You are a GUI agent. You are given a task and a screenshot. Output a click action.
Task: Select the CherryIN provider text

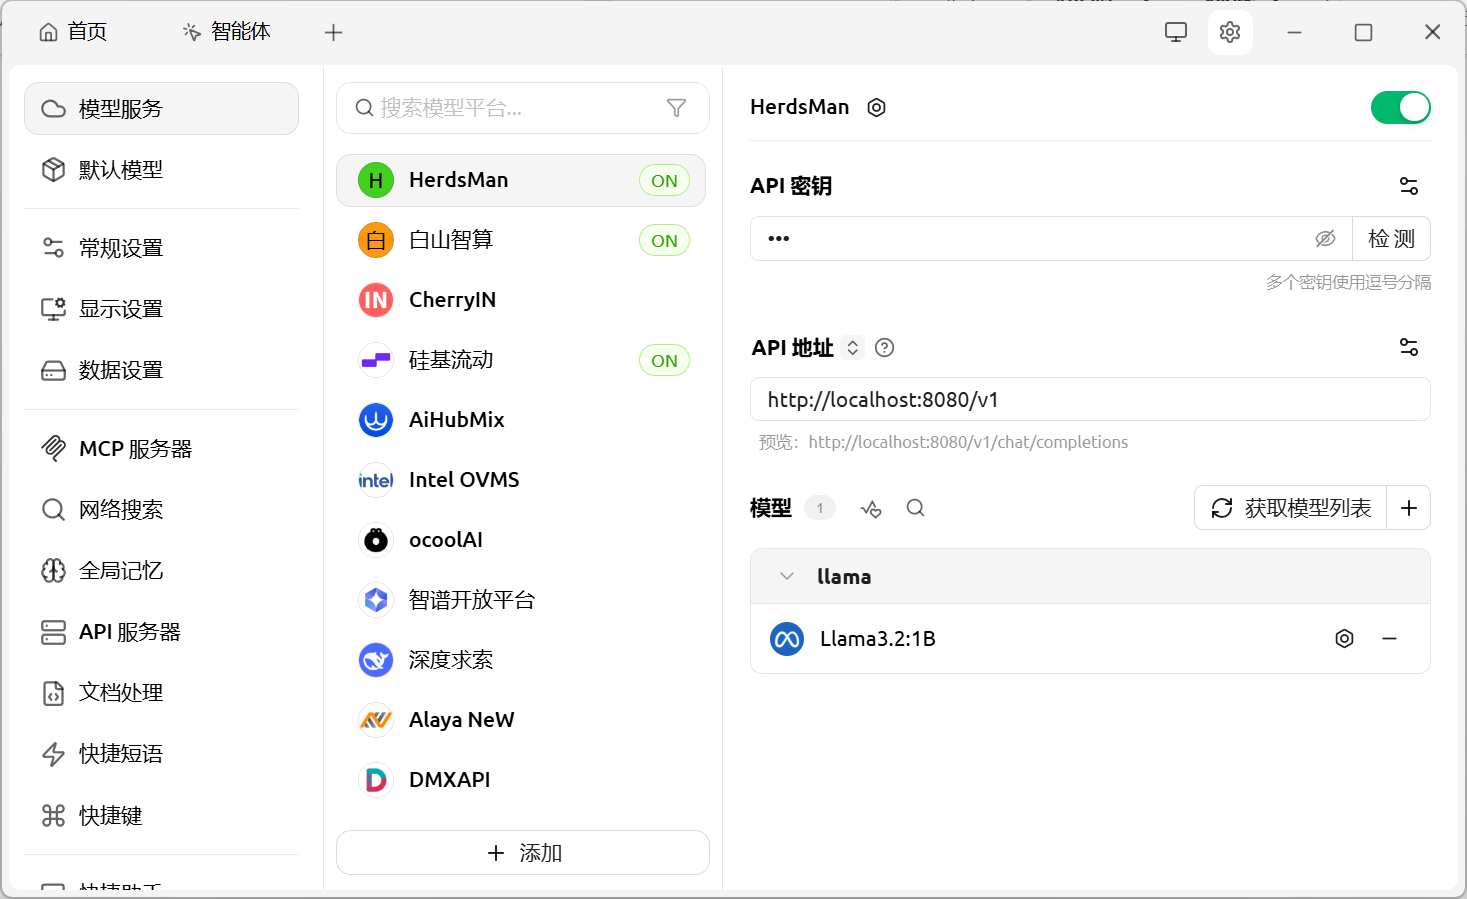(452, 300)
